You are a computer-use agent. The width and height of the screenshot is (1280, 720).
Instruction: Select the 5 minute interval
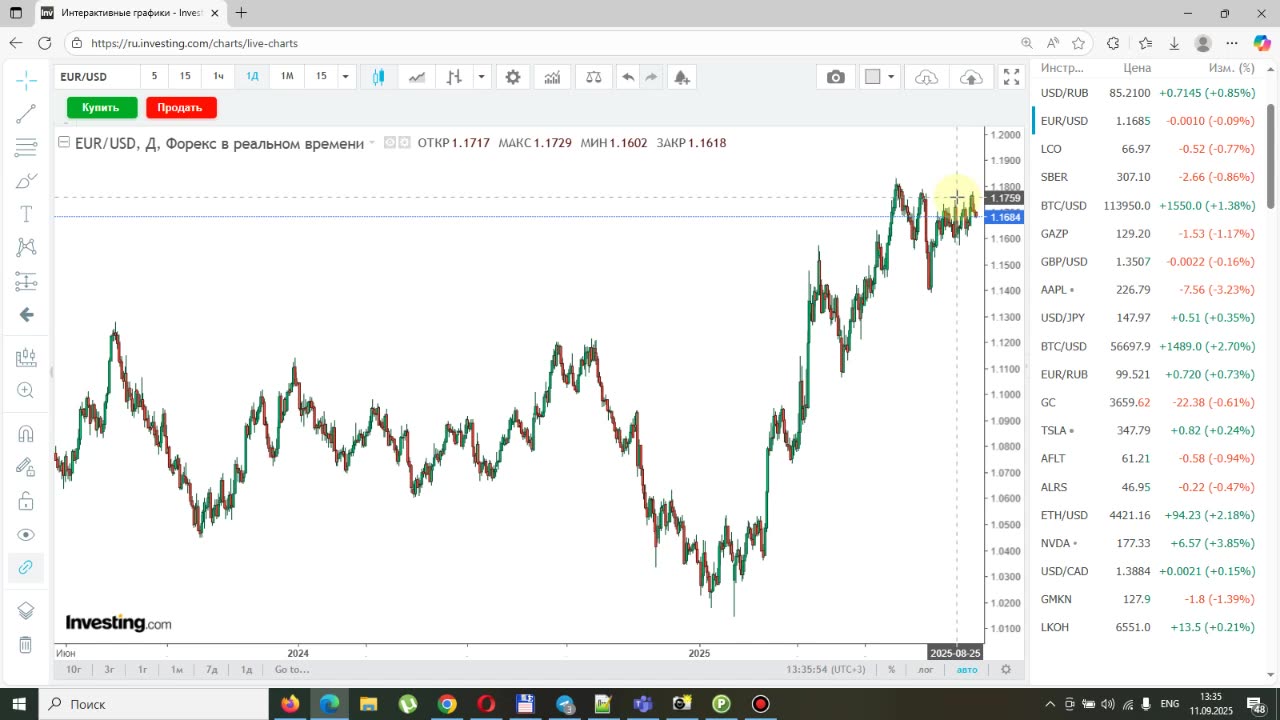(x=154, y=77)
